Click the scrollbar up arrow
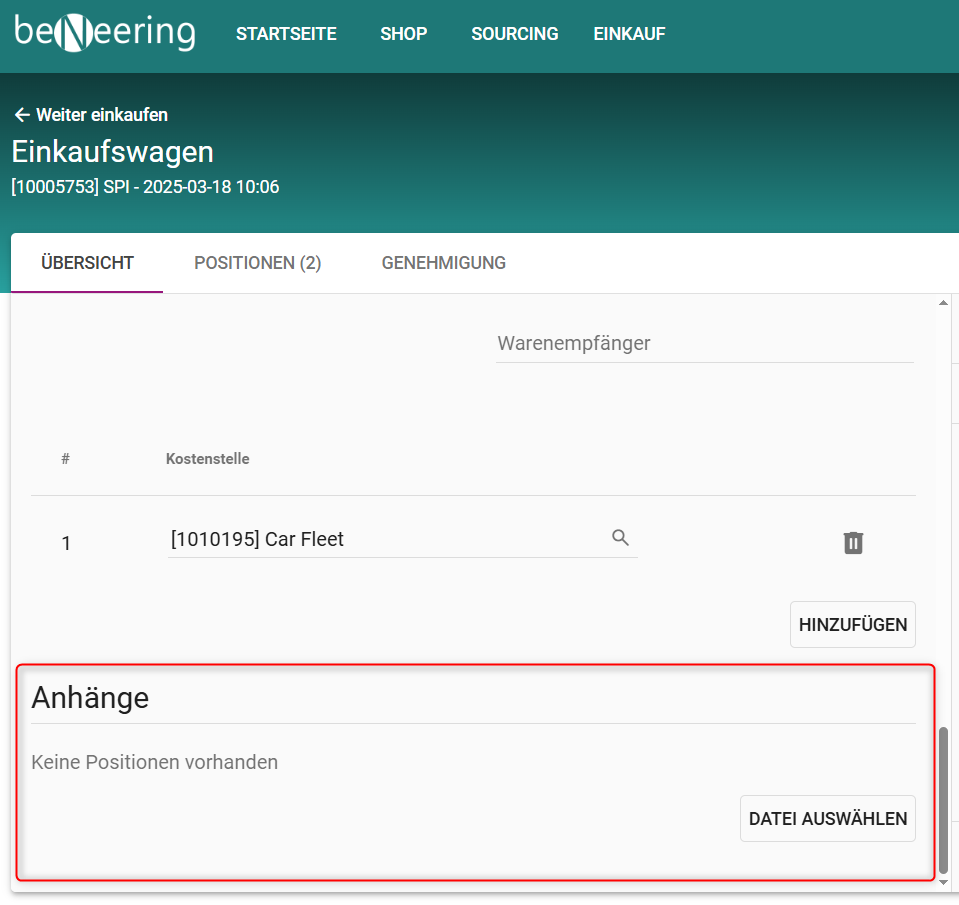 pyautogui.click(x=943, y=303)
